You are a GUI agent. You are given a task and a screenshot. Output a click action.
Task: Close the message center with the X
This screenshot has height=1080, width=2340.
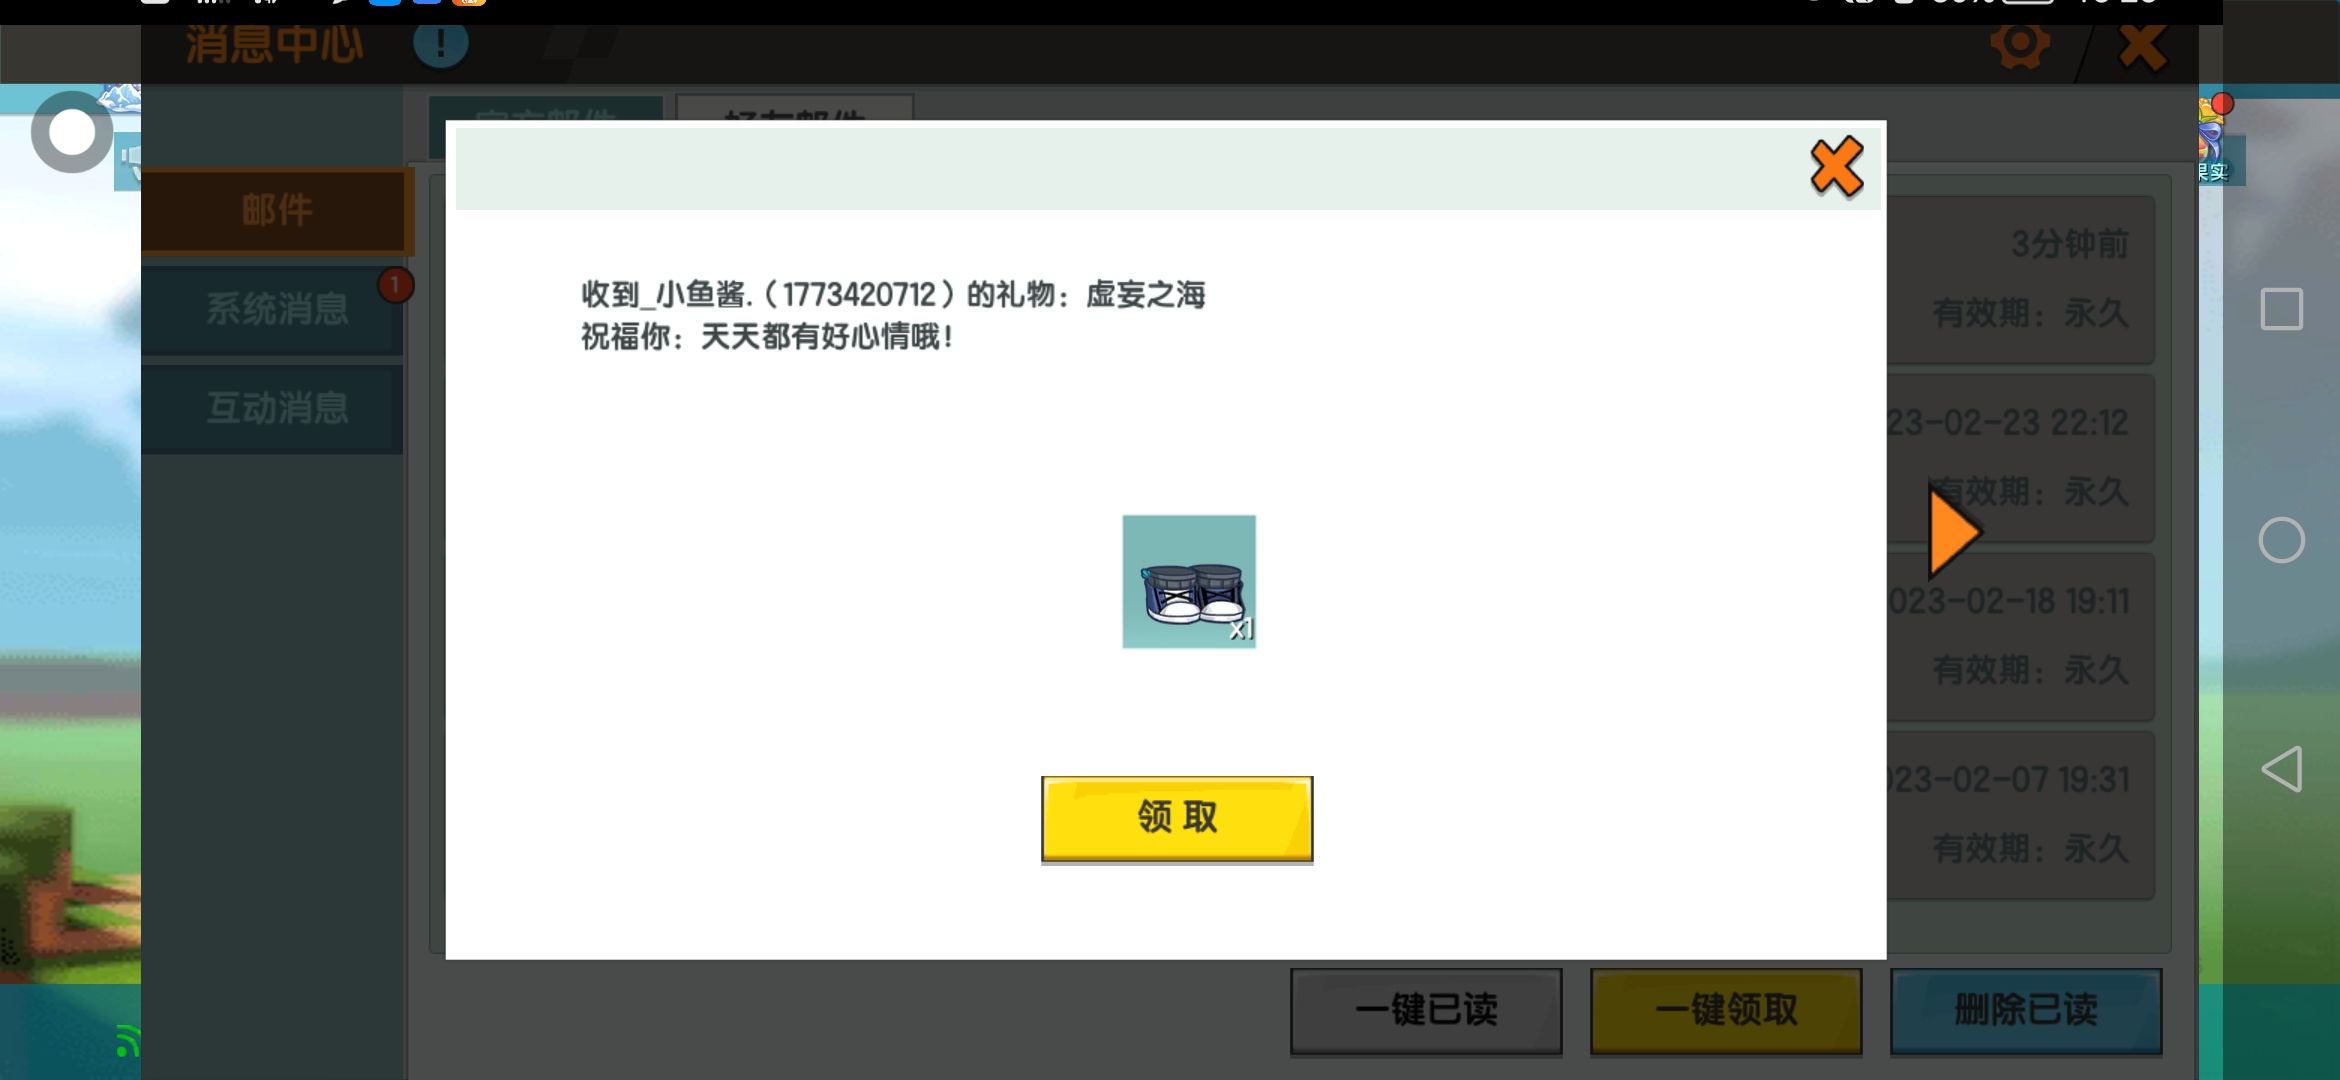click(2141, 47)
